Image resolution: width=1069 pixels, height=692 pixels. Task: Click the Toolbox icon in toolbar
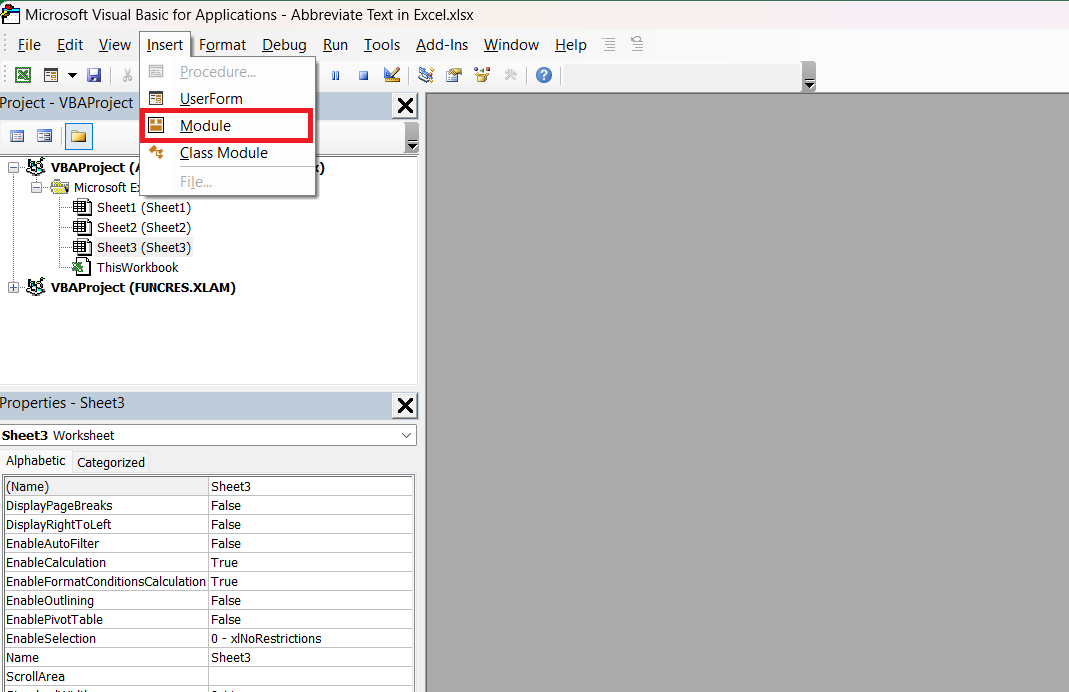coord(511,75)
